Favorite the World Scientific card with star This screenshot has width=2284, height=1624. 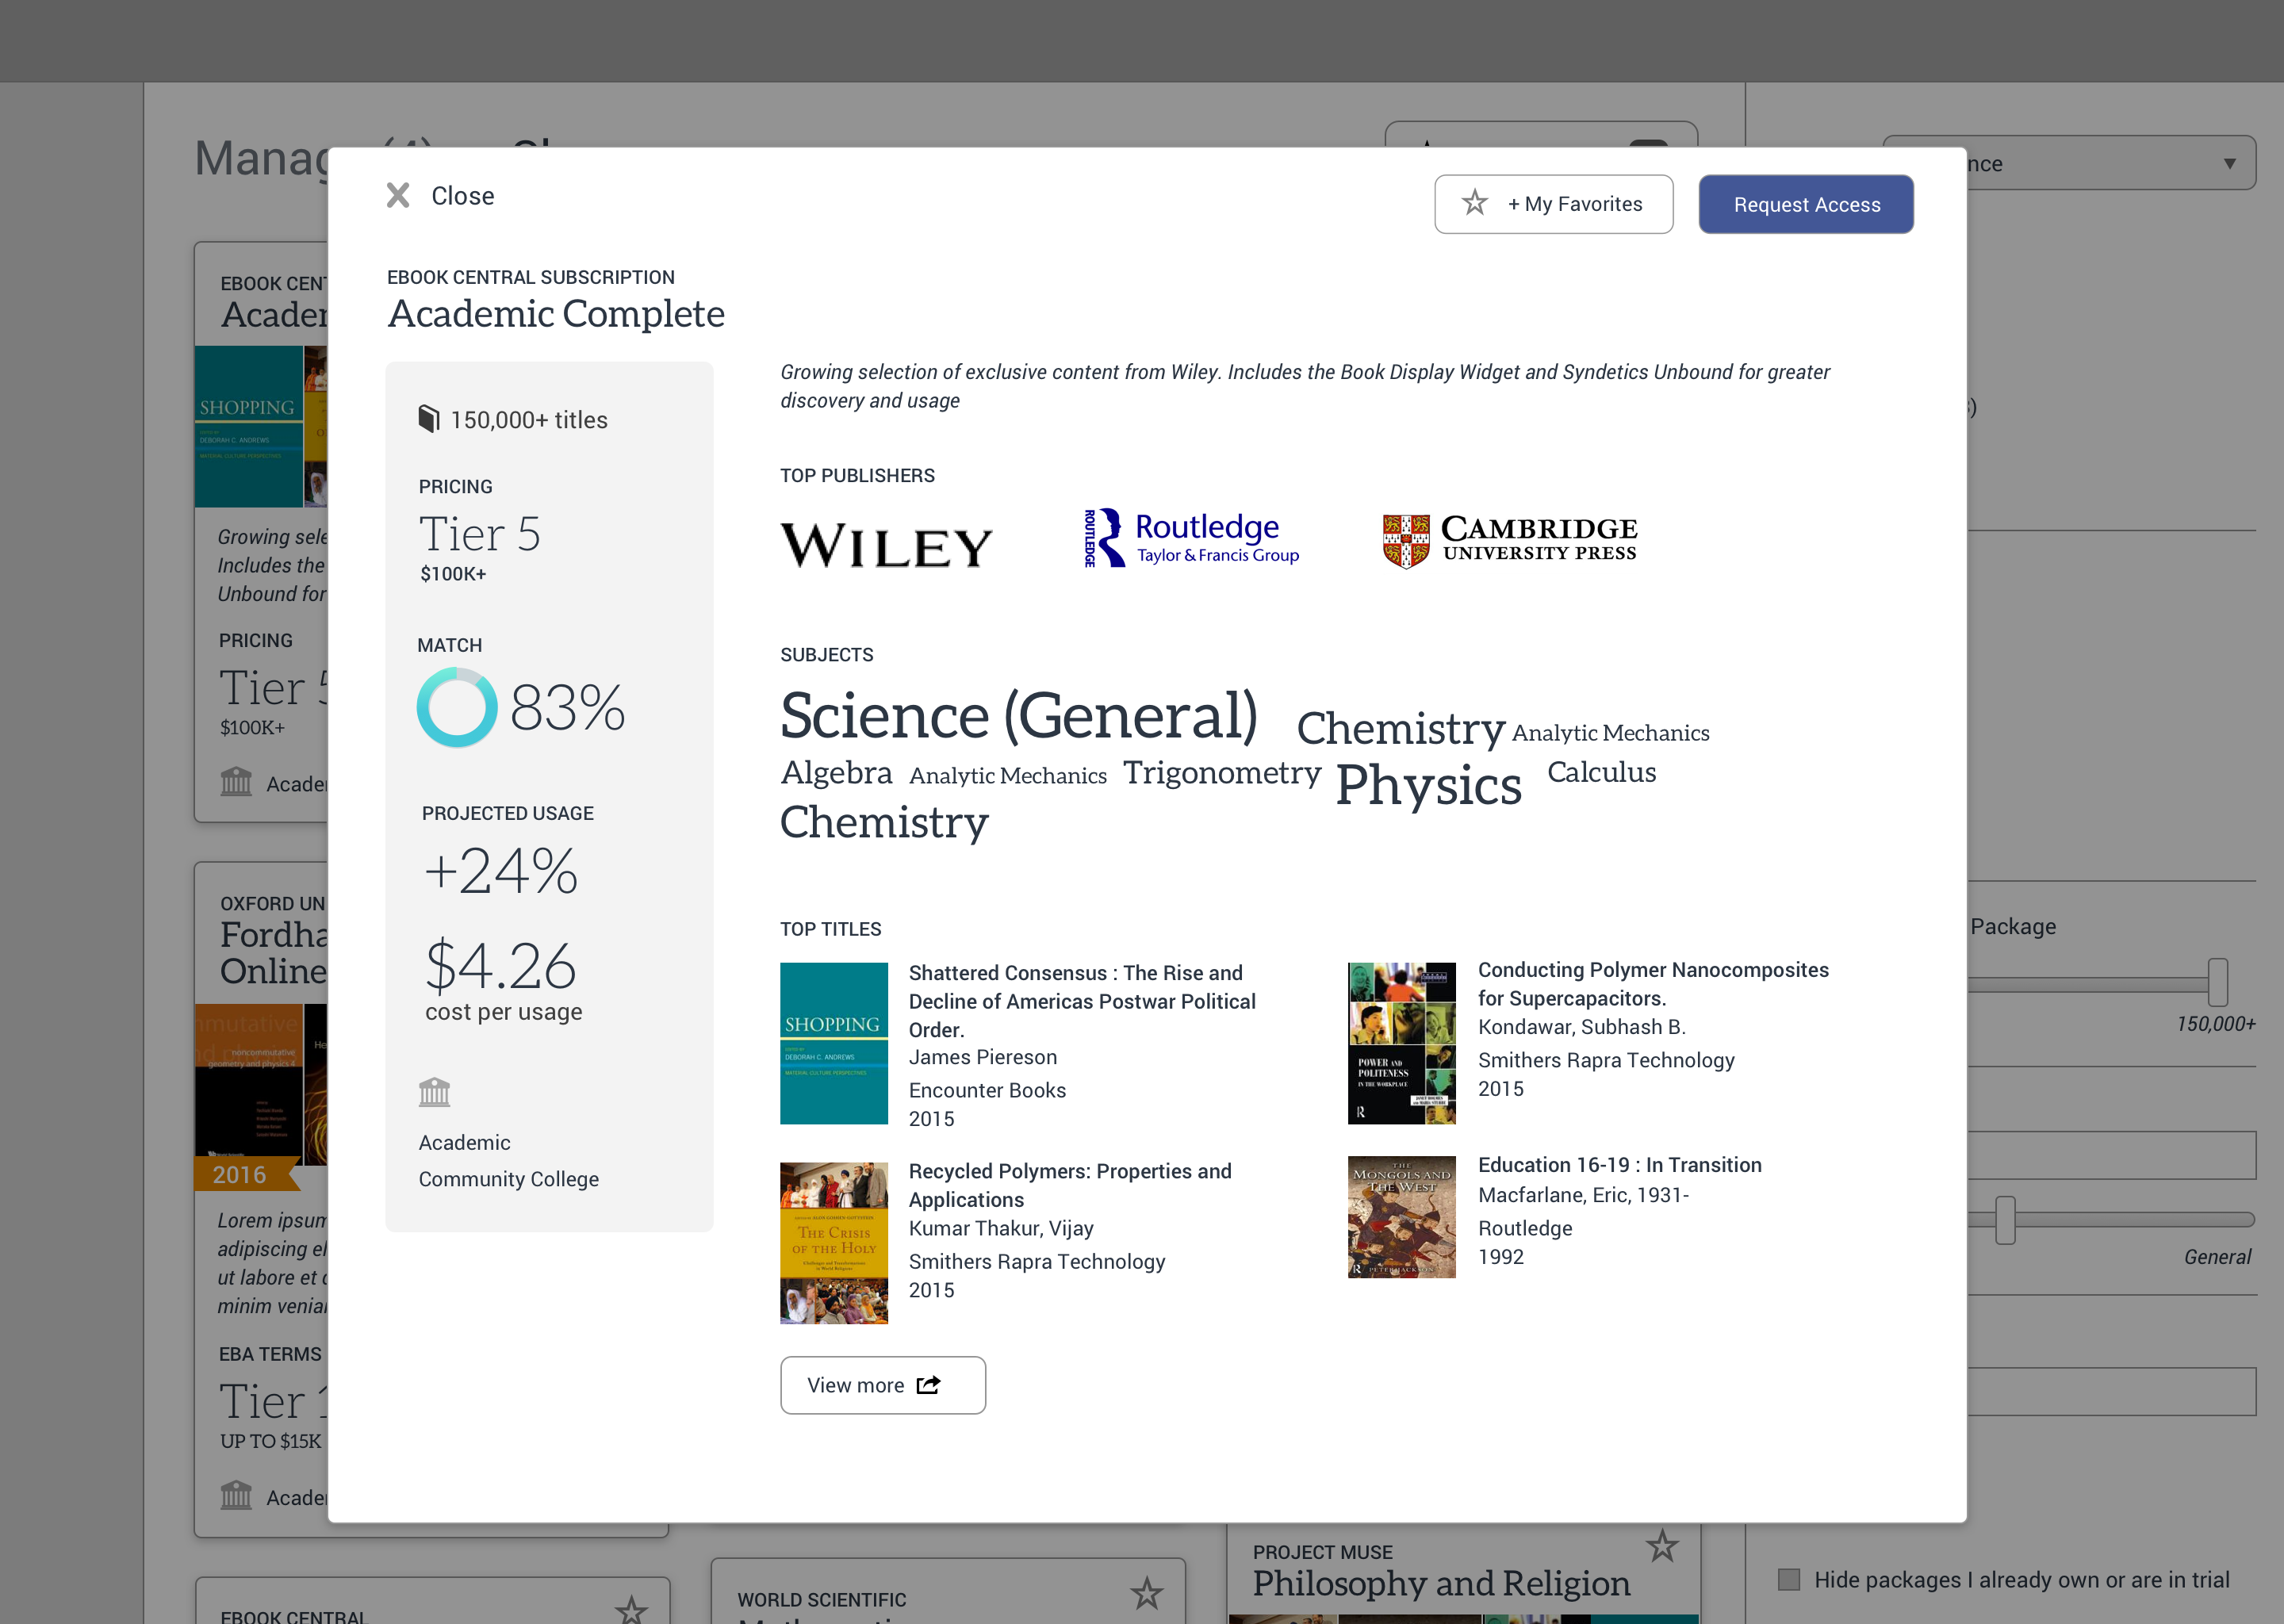(1146, 1593)
